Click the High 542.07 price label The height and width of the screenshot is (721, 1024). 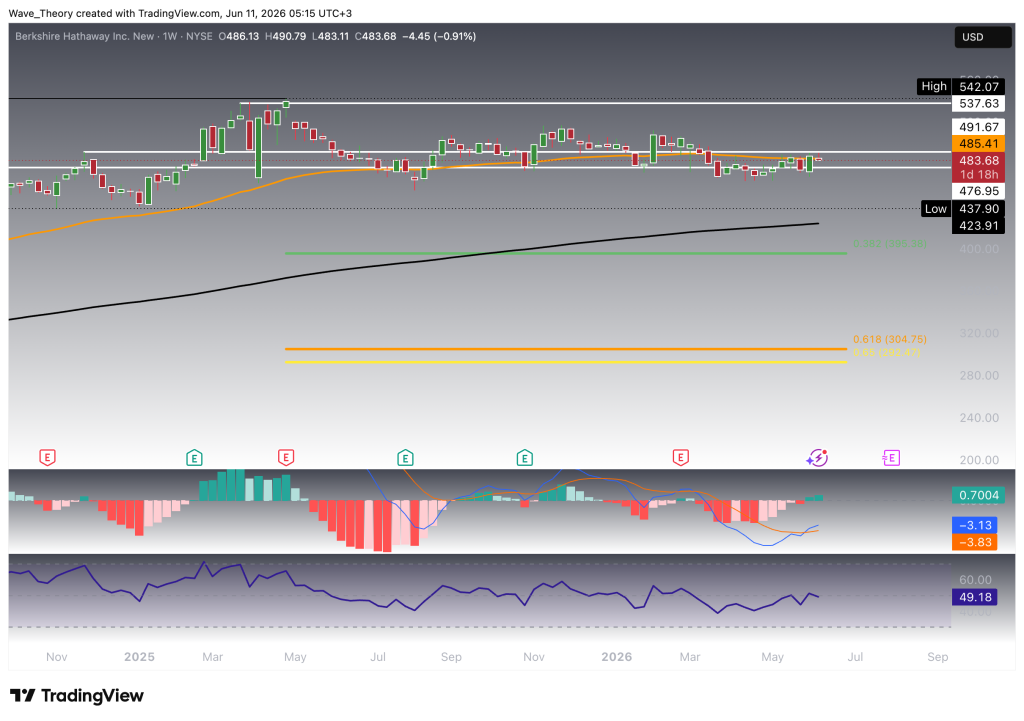pyautogui.click(x=960, y=86)
